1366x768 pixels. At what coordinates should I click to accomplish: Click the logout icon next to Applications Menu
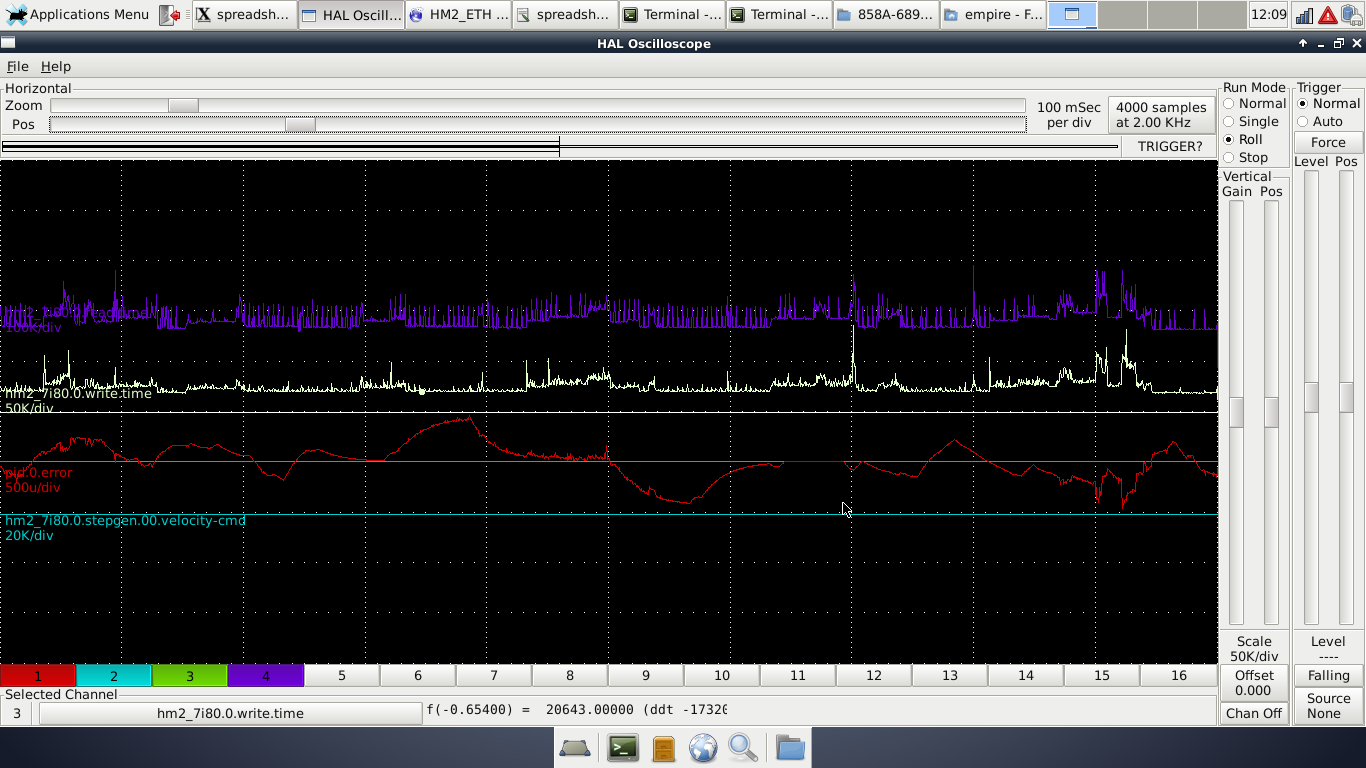[x=170, y=14]
